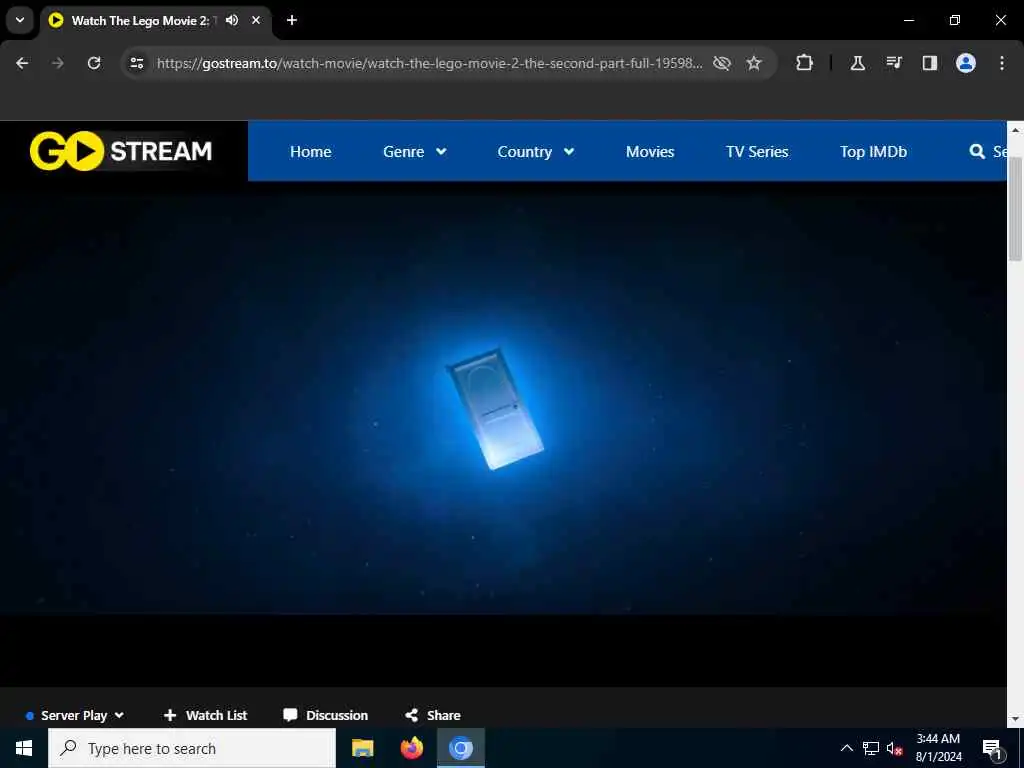This screenshot has width=1024, height=768.
Task: Click the share network icon
Action: tap(411, 715)
